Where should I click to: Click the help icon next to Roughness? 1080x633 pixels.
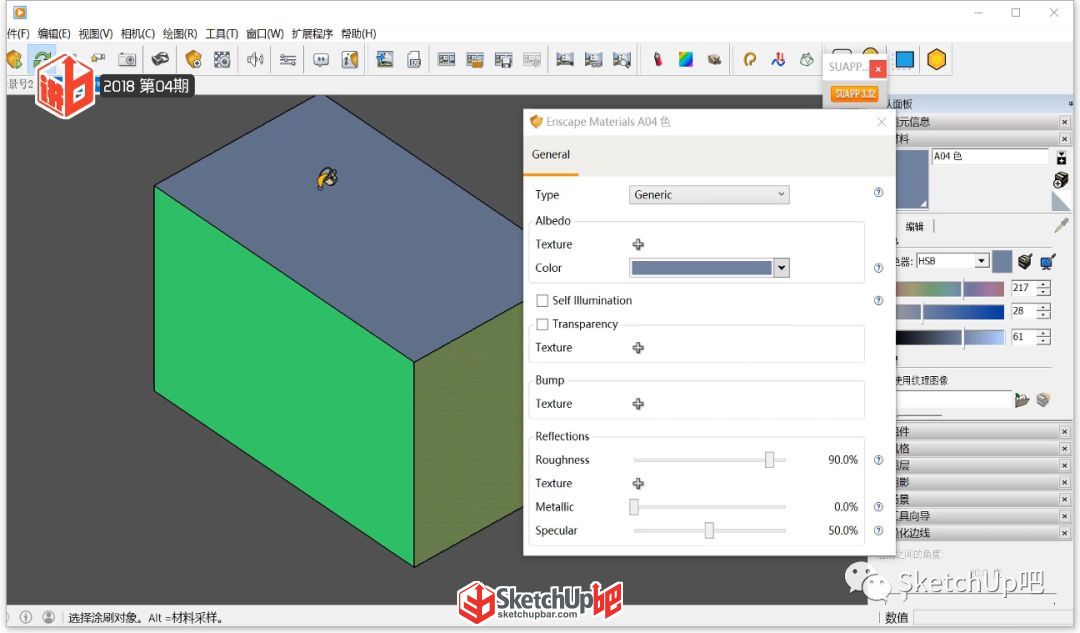pyautogui.click(x=878, y=460)
